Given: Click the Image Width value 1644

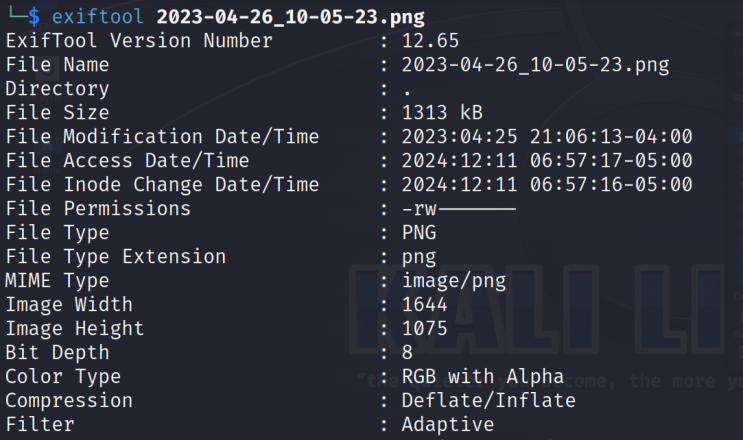Looking at the screenshot, I should coord(425,305).
